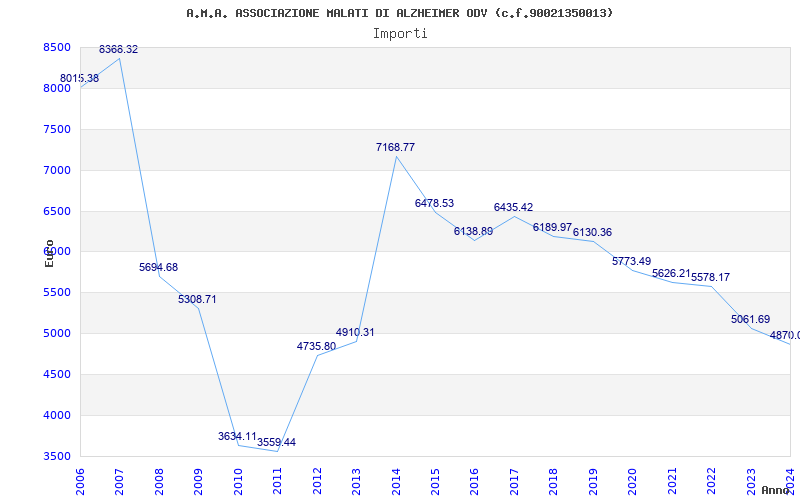Select the 5626.21 value label
Viewport: 800px width, 500px height.
(671, 273)
